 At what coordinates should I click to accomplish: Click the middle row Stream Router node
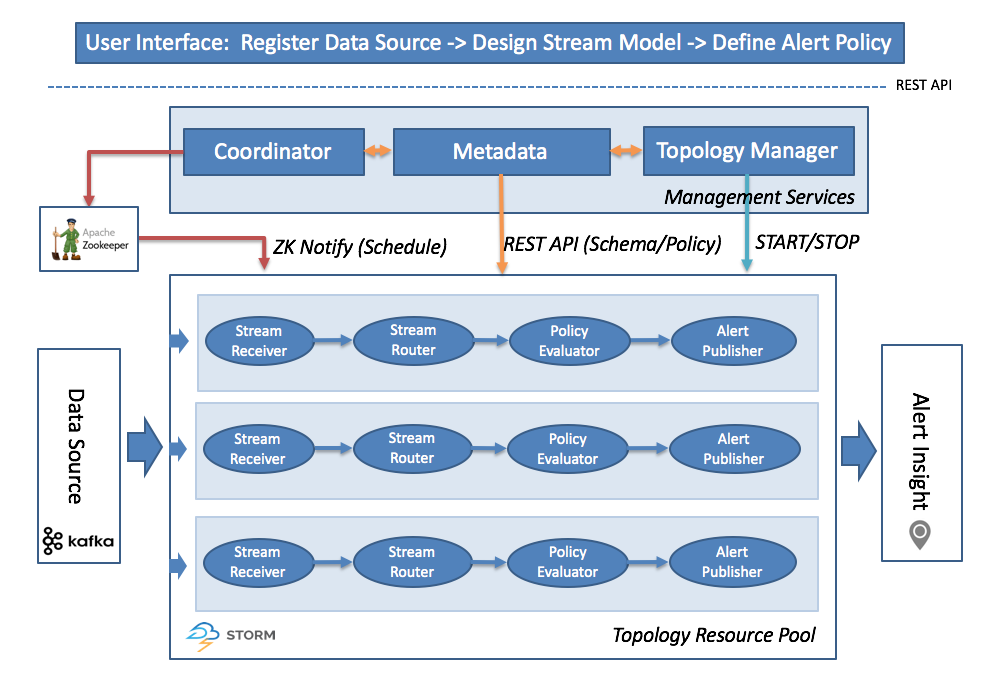point(412,448)
